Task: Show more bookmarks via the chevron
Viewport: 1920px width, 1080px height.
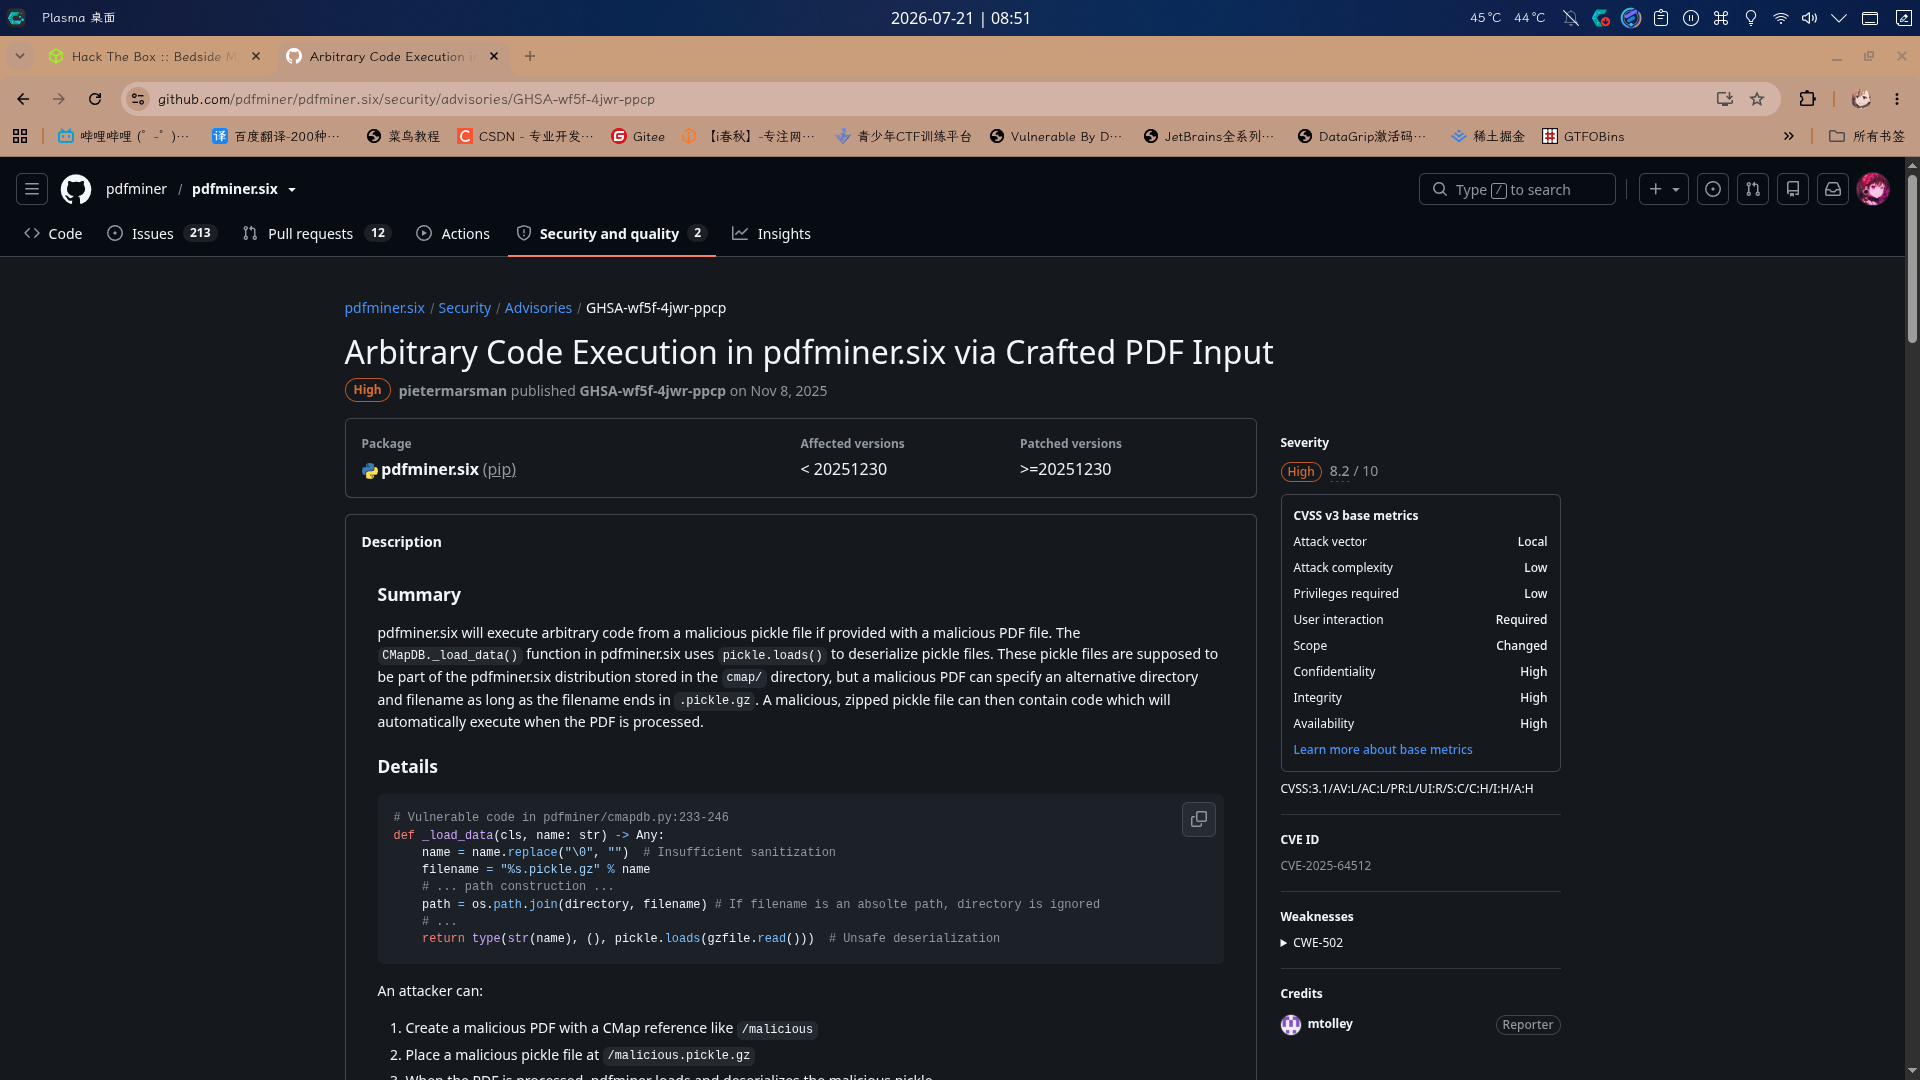Action: (1789, 136)
